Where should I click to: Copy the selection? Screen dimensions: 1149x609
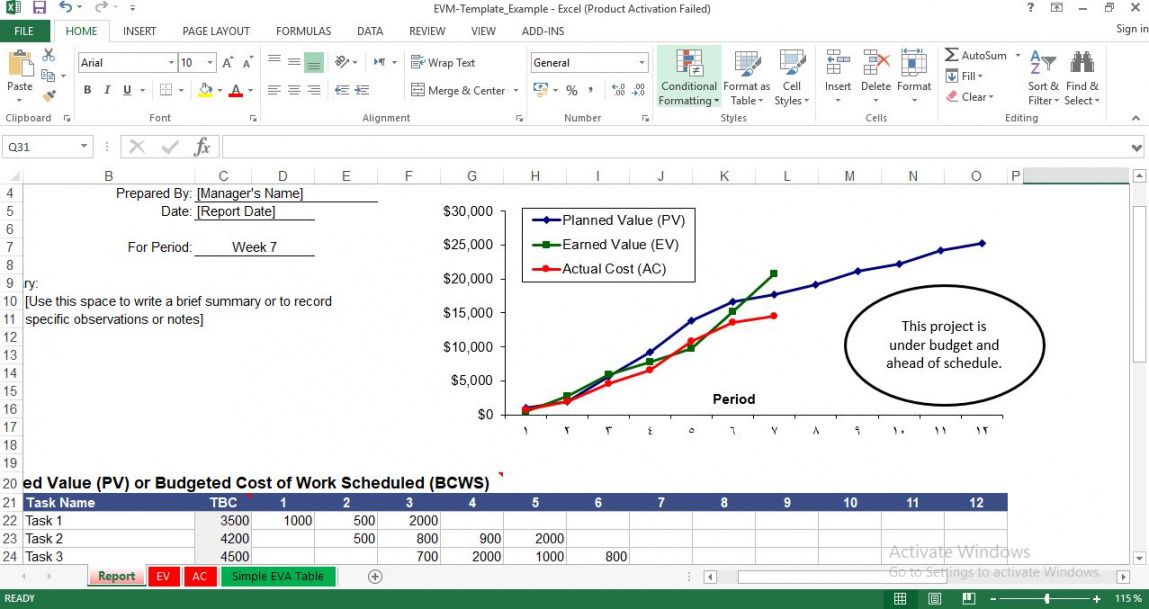tap(48, 75)
